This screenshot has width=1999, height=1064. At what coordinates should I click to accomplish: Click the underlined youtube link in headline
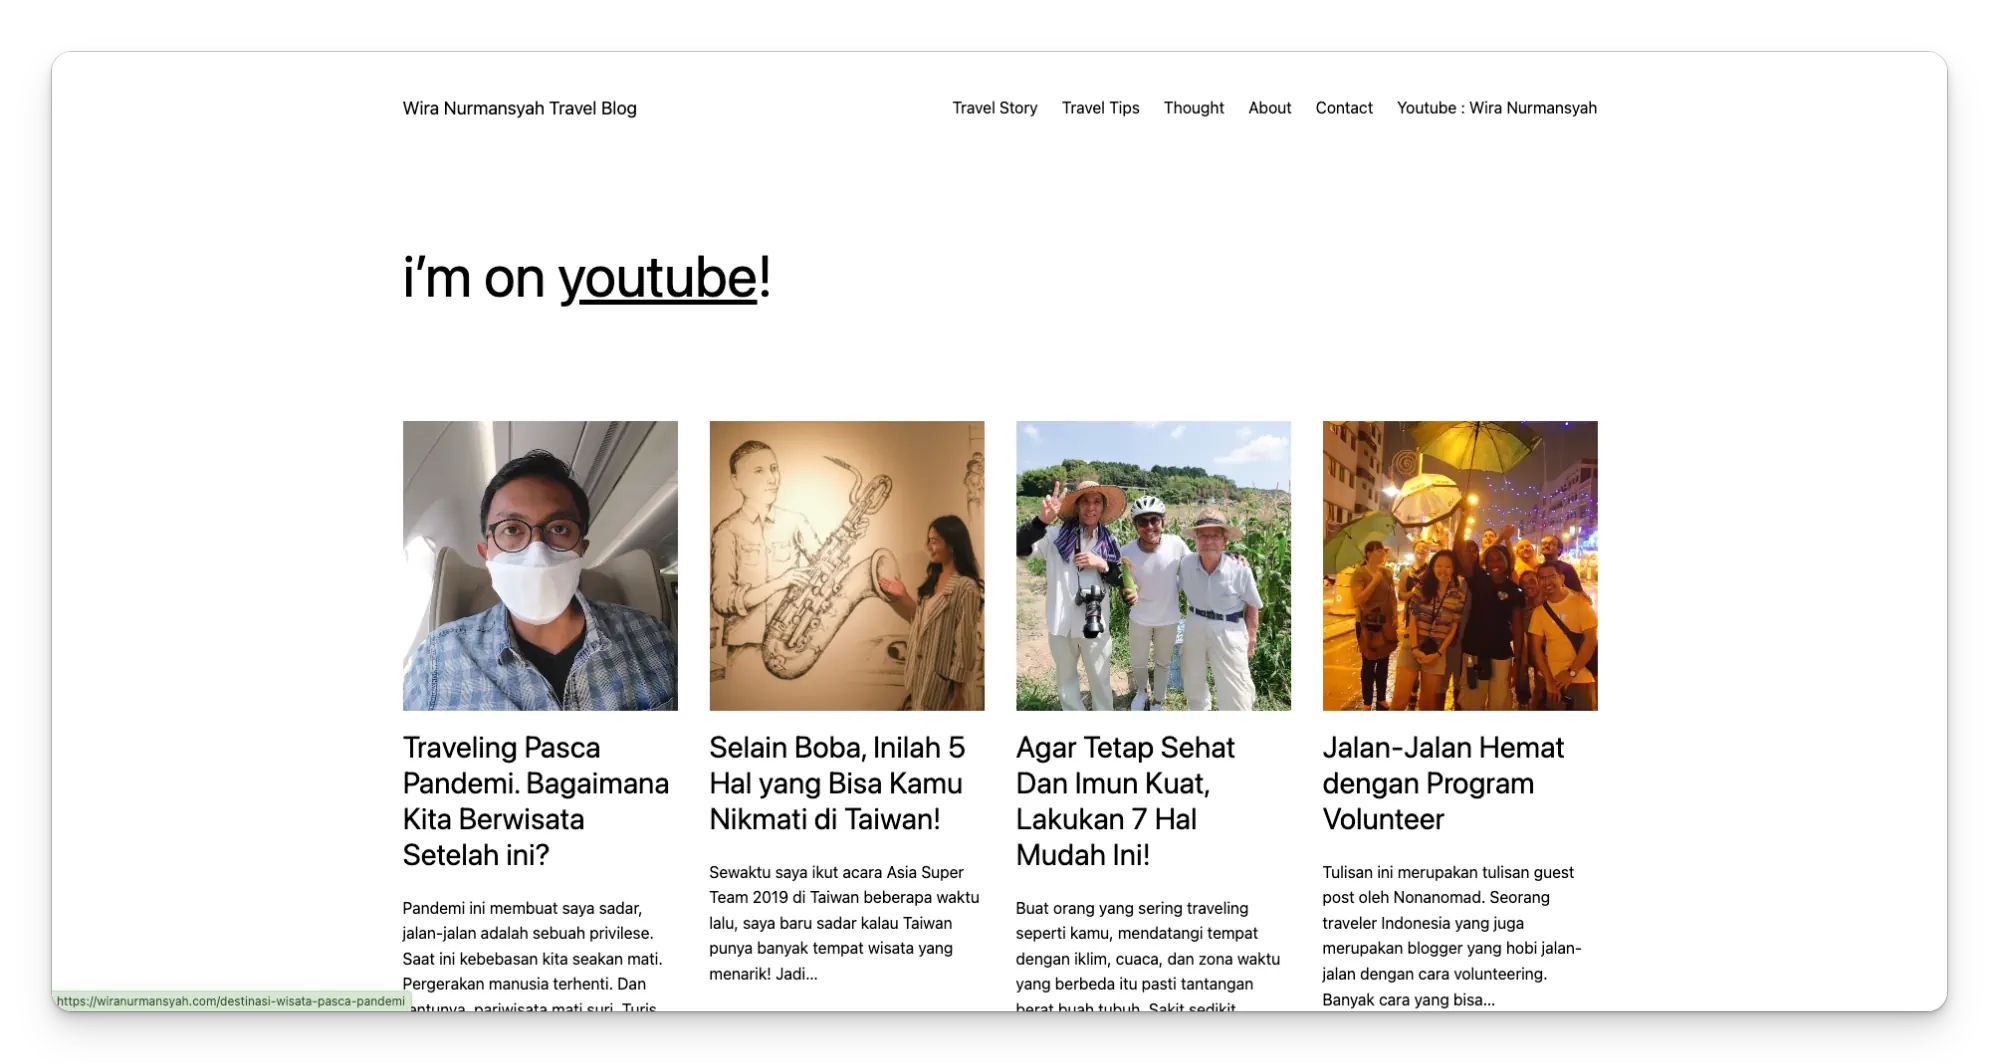657,277
